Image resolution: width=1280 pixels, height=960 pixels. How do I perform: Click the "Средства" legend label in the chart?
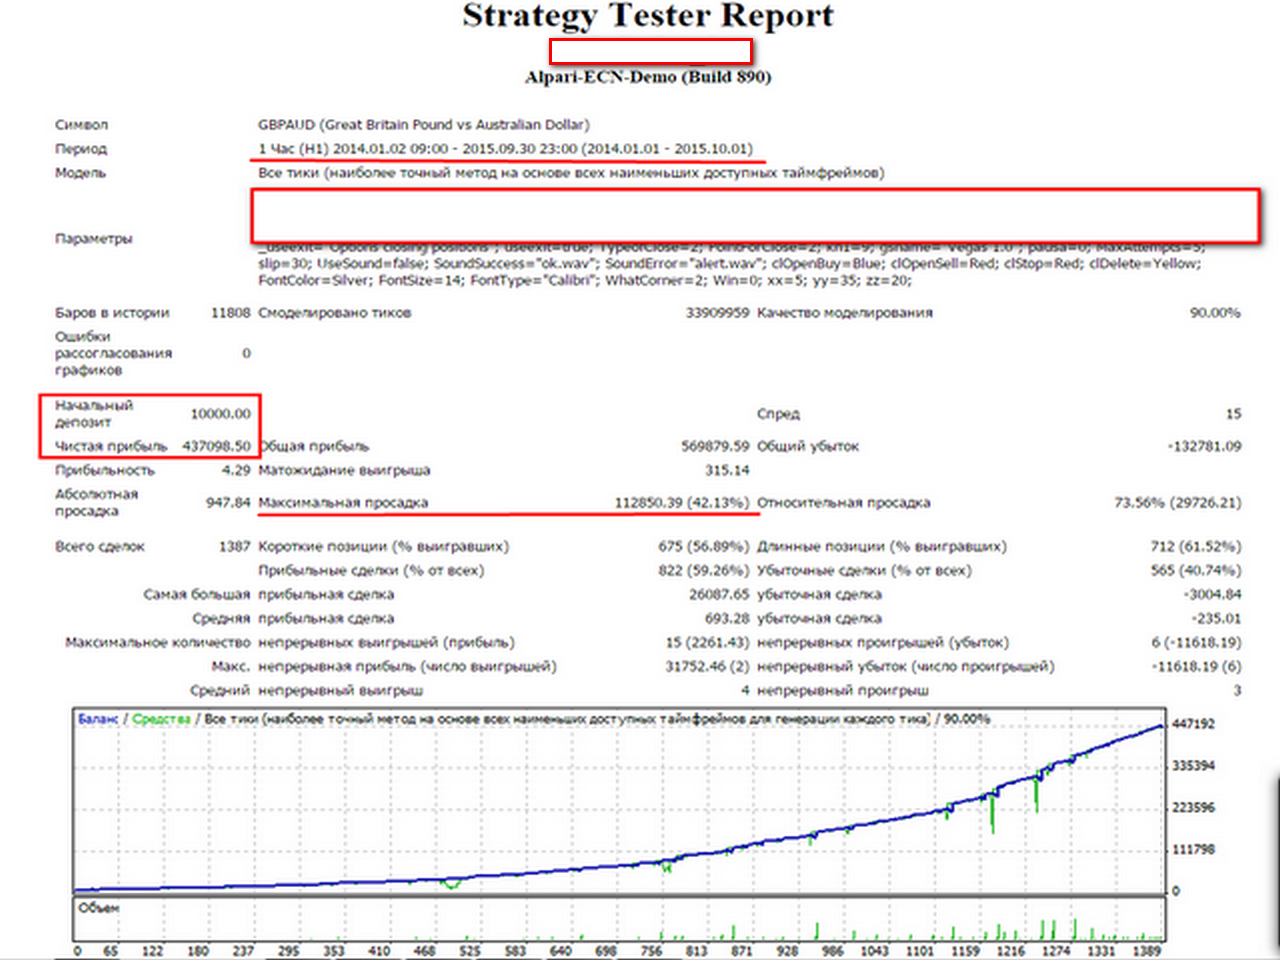[161, 719]
